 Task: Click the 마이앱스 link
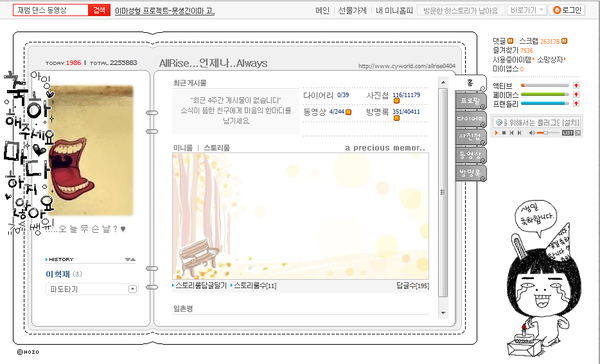pyautogui.click(x=508, y=69)
